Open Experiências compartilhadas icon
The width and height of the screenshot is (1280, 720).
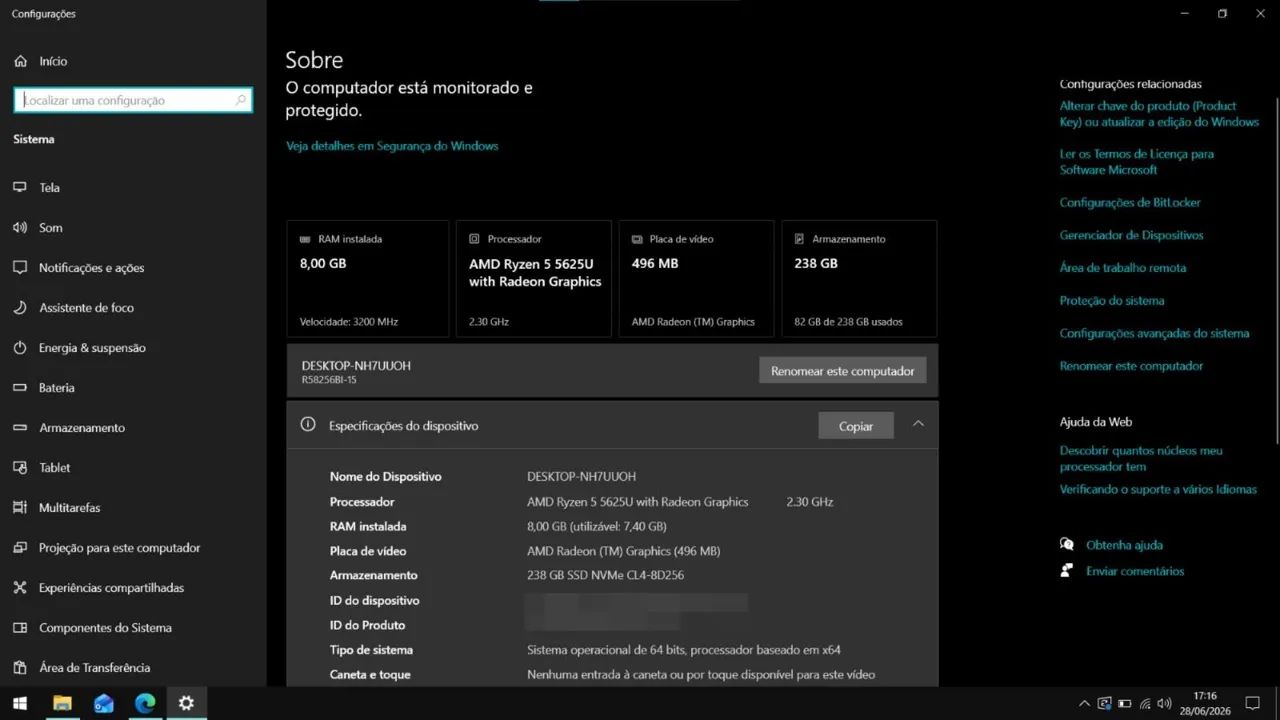coord(20,587)
